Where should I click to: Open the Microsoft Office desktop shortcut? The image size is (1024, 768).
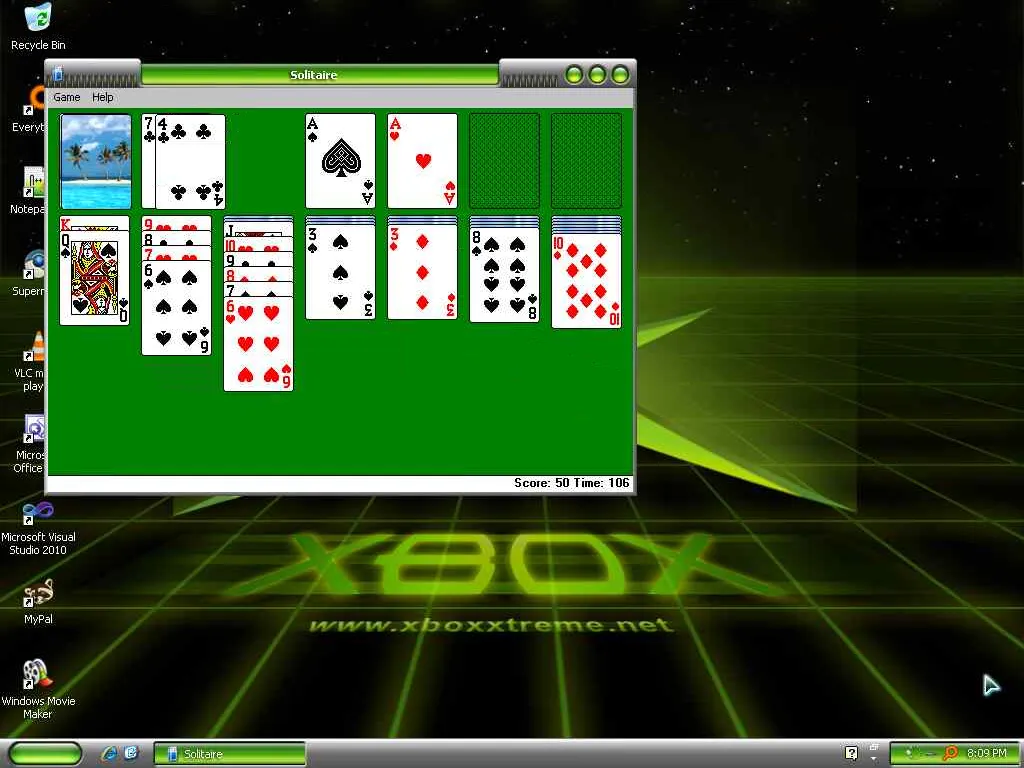click(29, 444)
